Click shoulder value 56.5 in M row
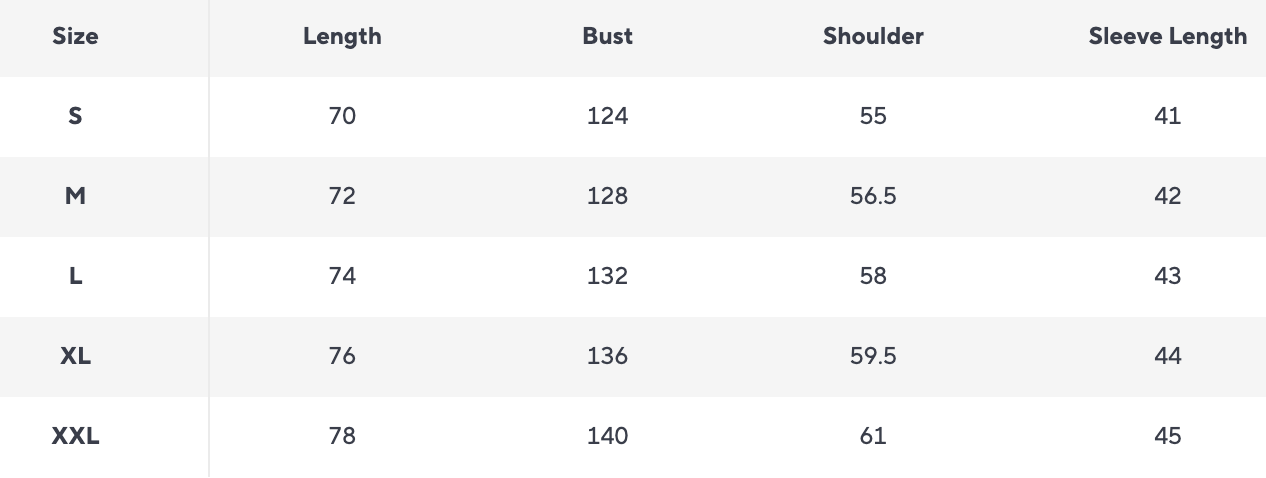This screenshot has width=1266, height=478. [x=873, y=196]
